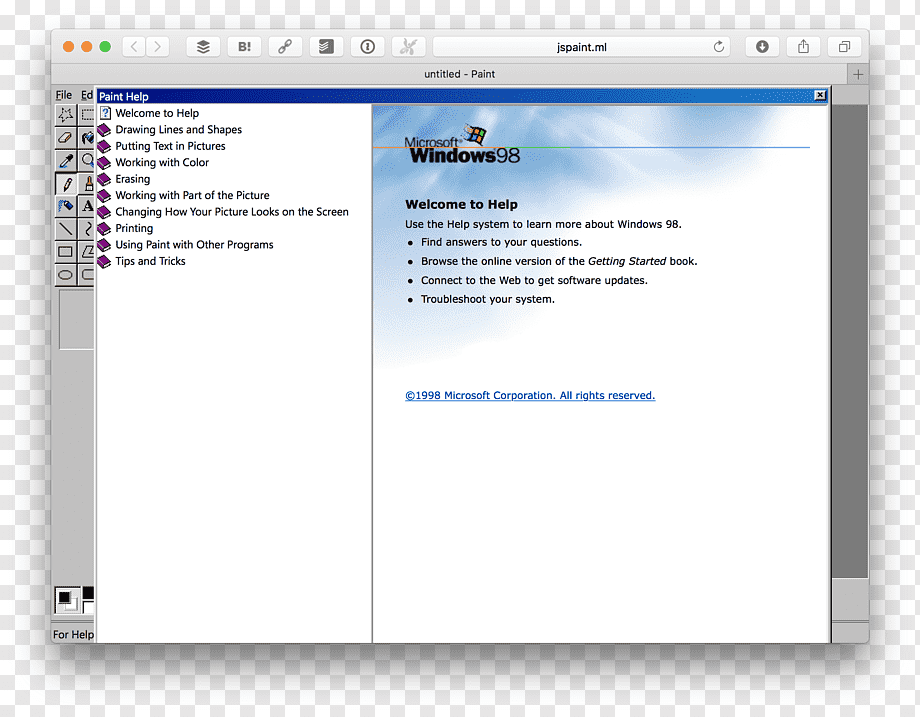The image size is (920, 717).
Task: Select the Free-Form Select tool
Action: click(66, 114)
